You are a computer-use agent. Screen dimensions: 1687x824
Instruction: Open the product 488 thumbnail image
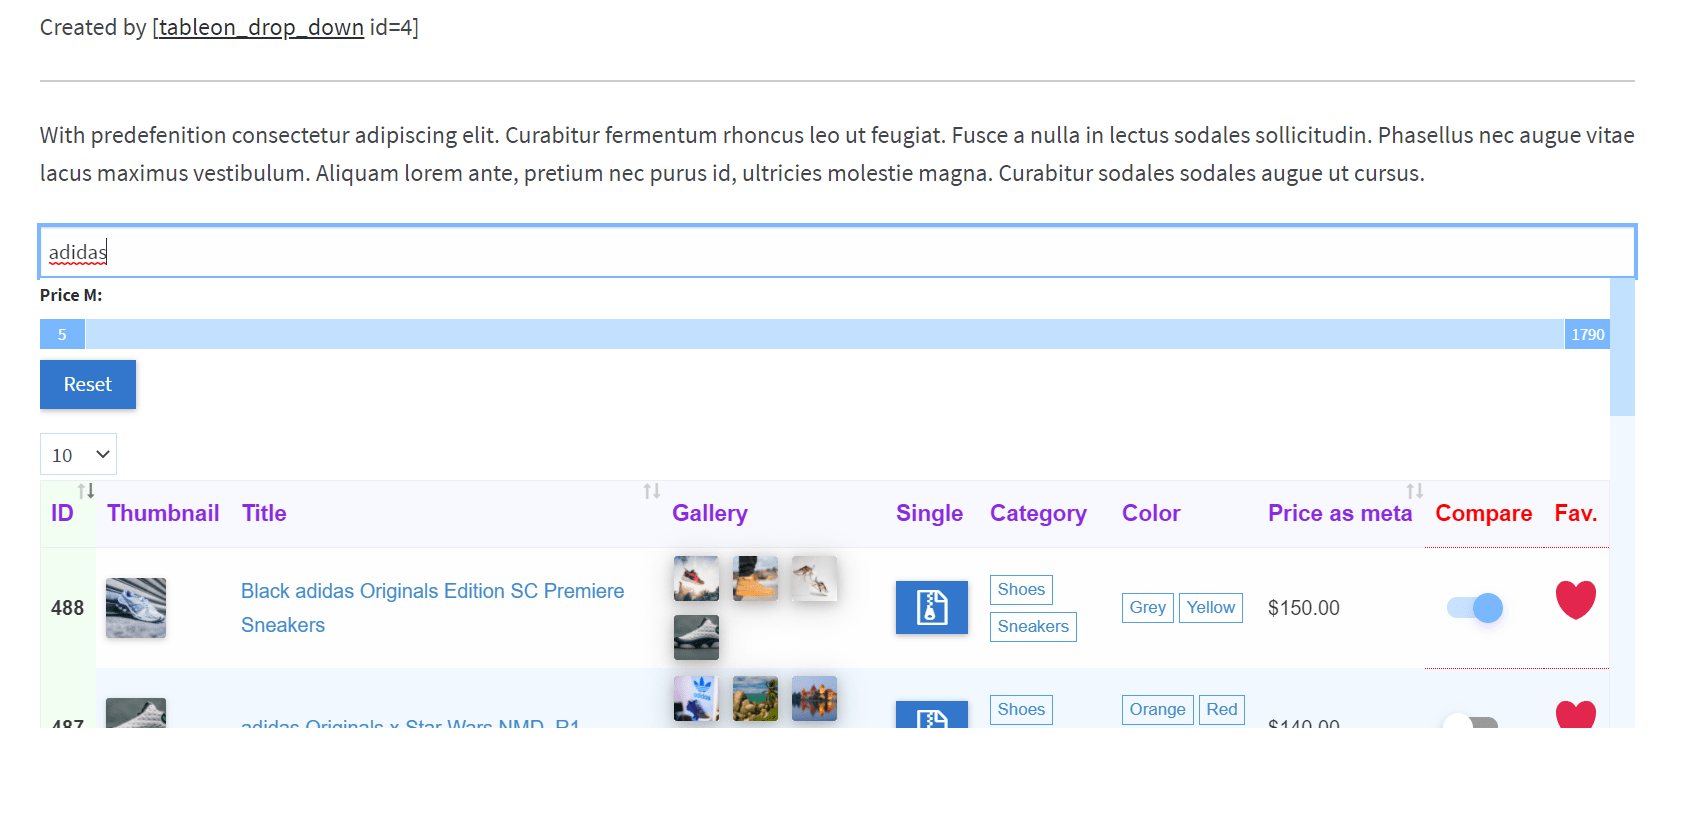click(x=136, y=608)
